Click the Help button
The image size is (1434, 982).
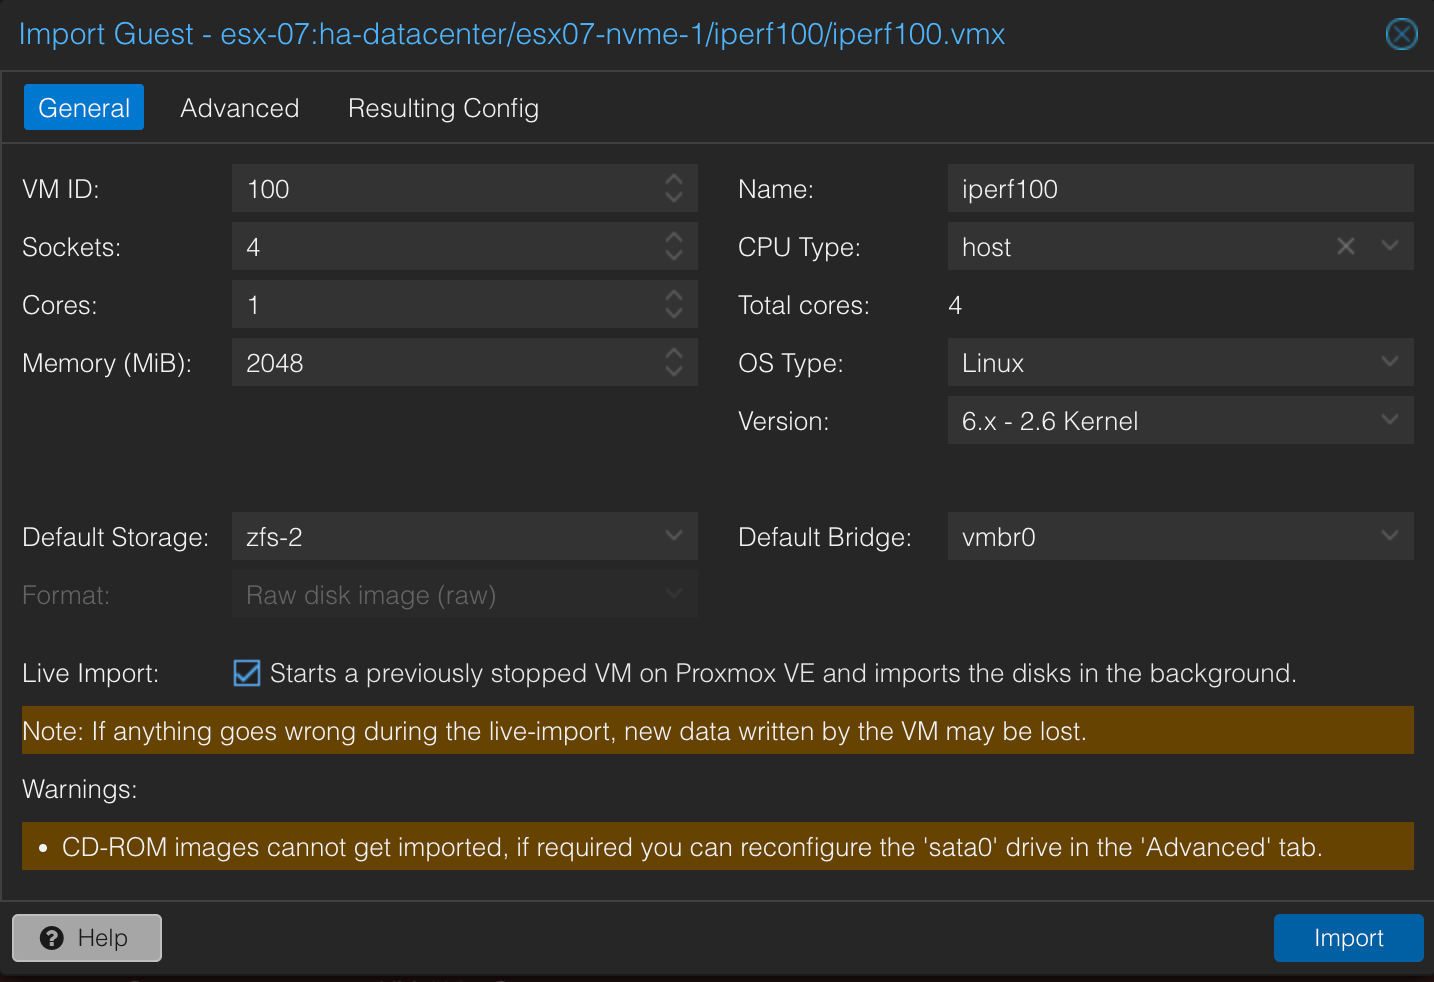point(86,938)
